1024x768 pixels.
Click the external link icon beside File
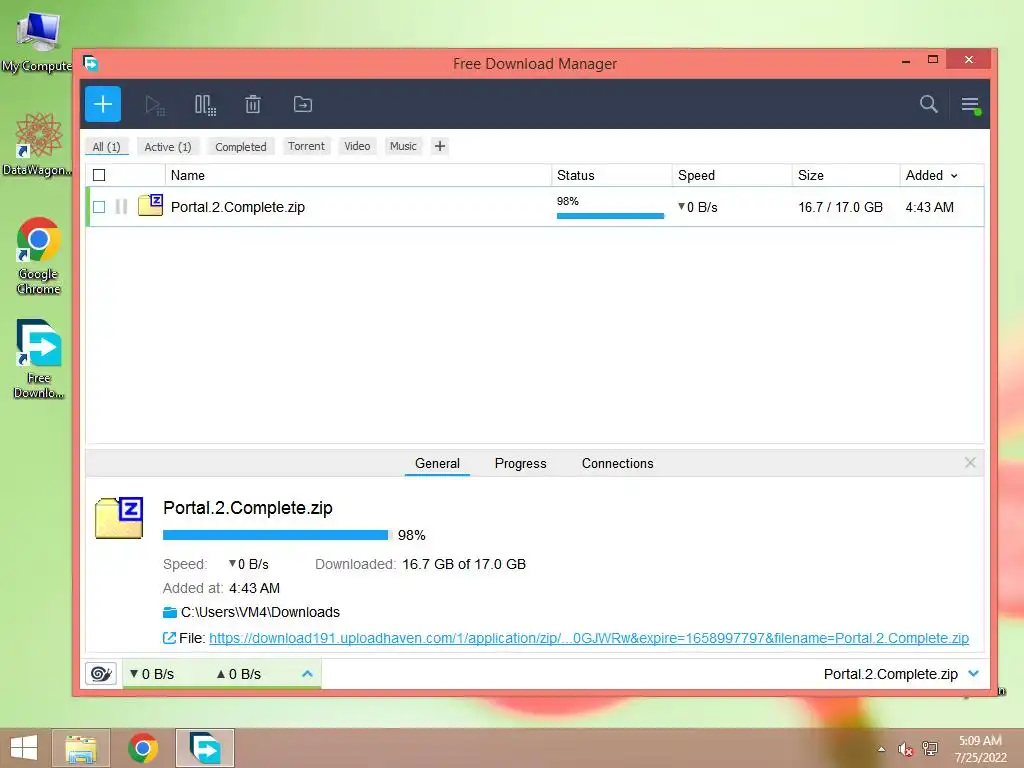coord(169,638)
